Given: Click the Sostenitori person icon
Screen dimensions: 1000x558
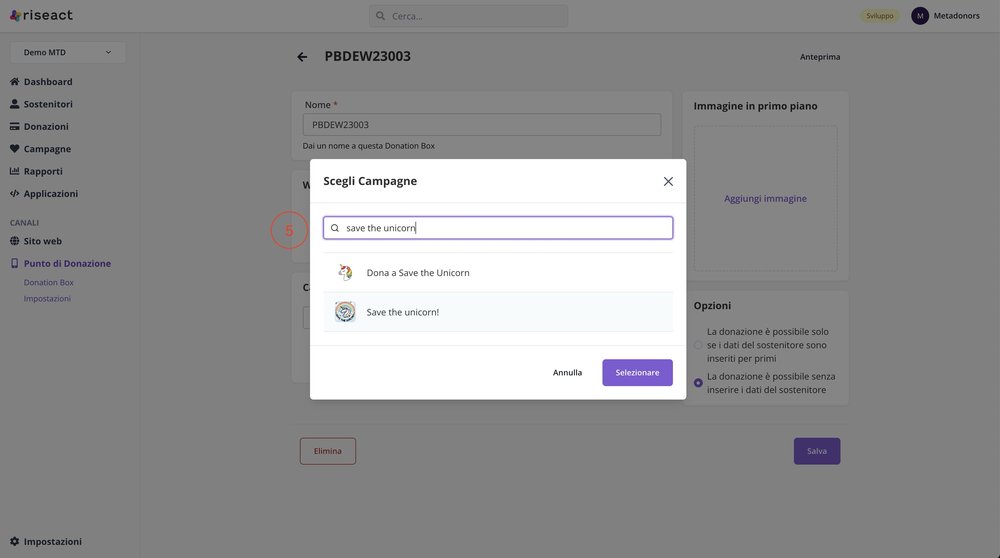Looking at the screenshot, I should click(x=15, y=104).
